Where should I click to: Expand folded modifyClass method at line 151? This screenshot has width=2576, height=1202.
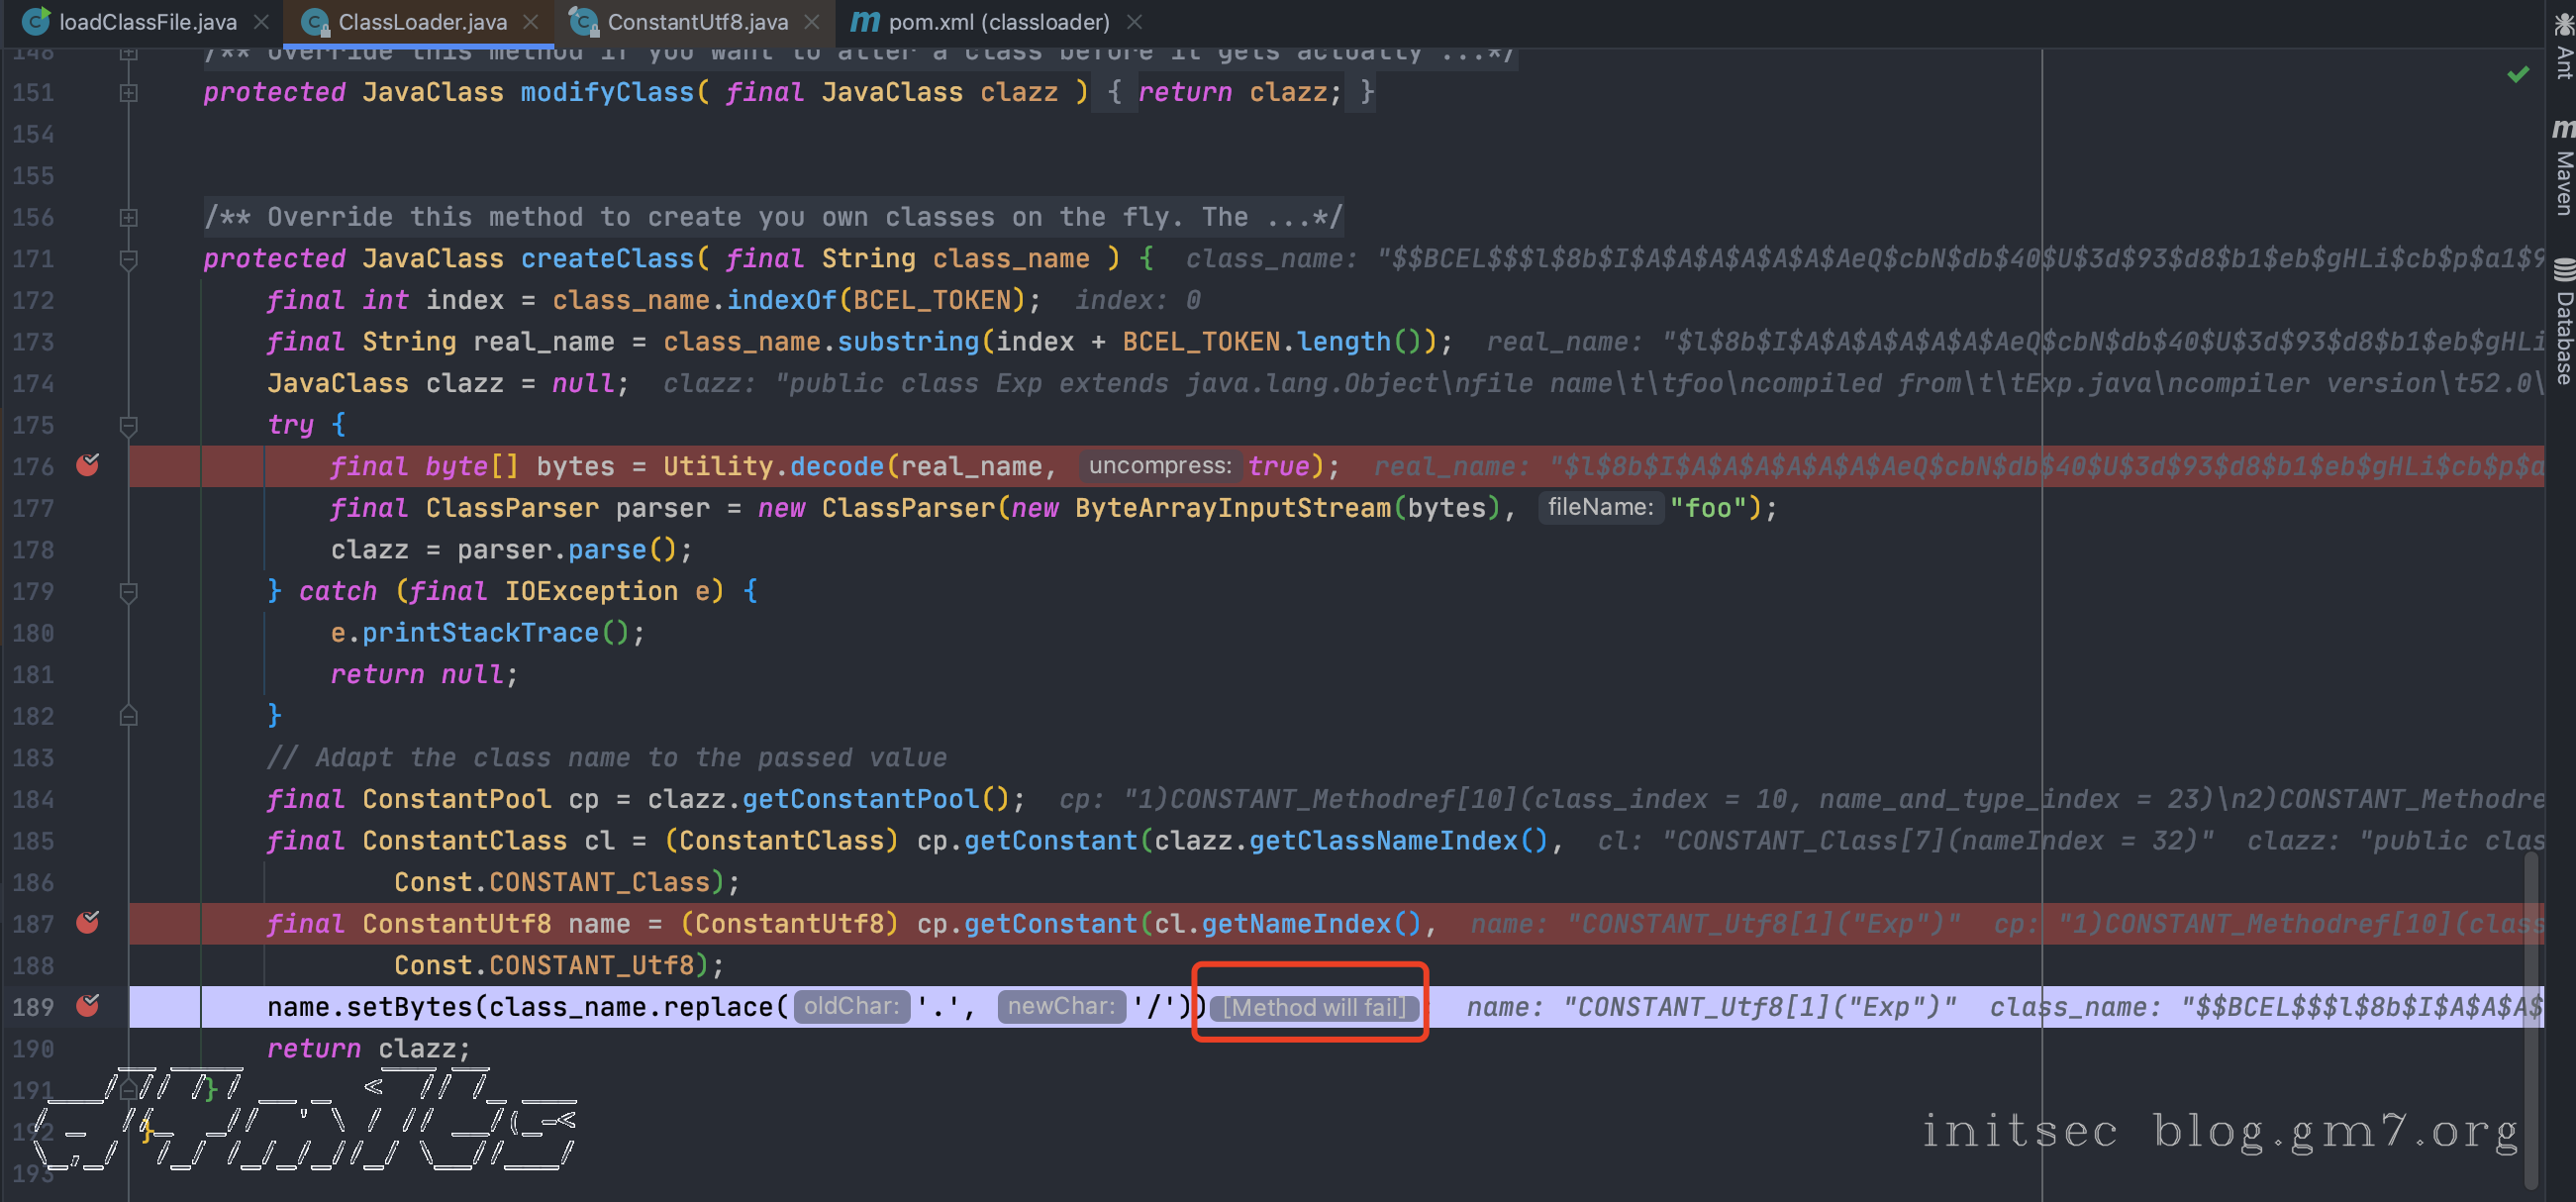(129, 92)
